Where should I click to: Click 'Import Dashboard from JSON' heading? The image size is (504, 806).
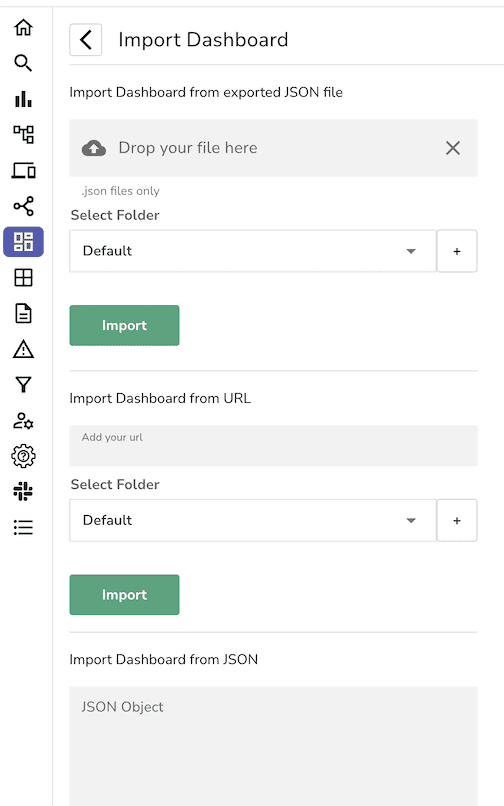164,660
